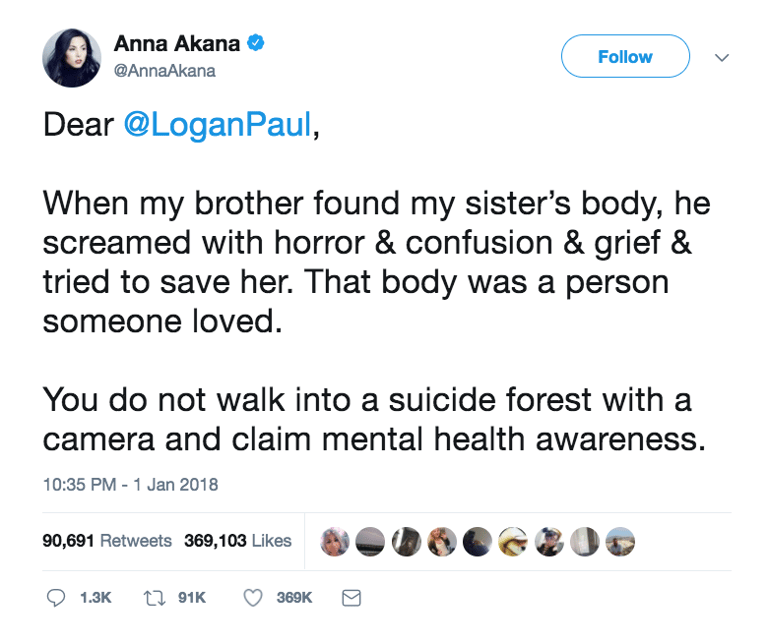Open the last liker avatar in row
768x643 pixels.
point(620,541)
